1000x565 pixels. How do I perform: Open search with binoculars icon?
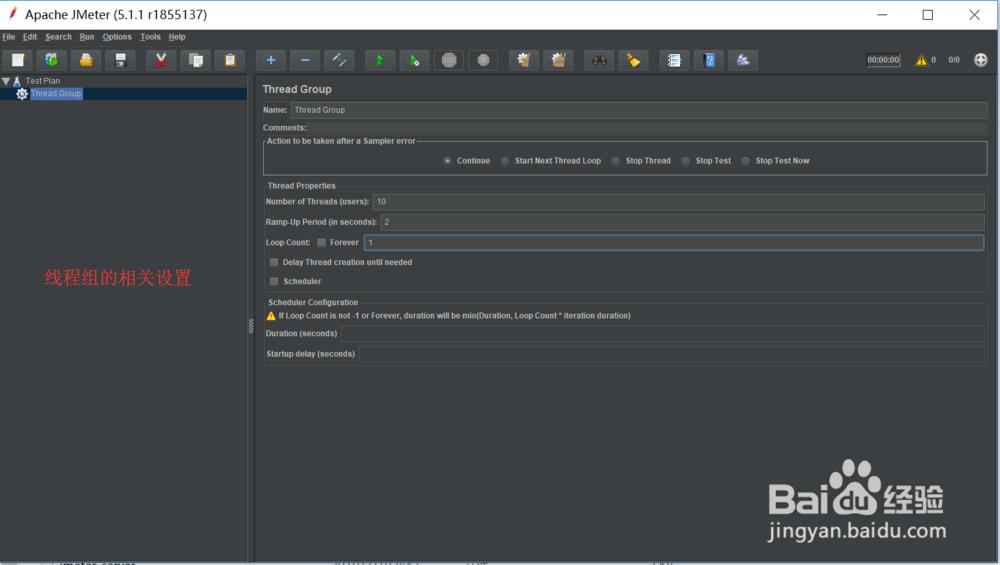tap(599, 60)
